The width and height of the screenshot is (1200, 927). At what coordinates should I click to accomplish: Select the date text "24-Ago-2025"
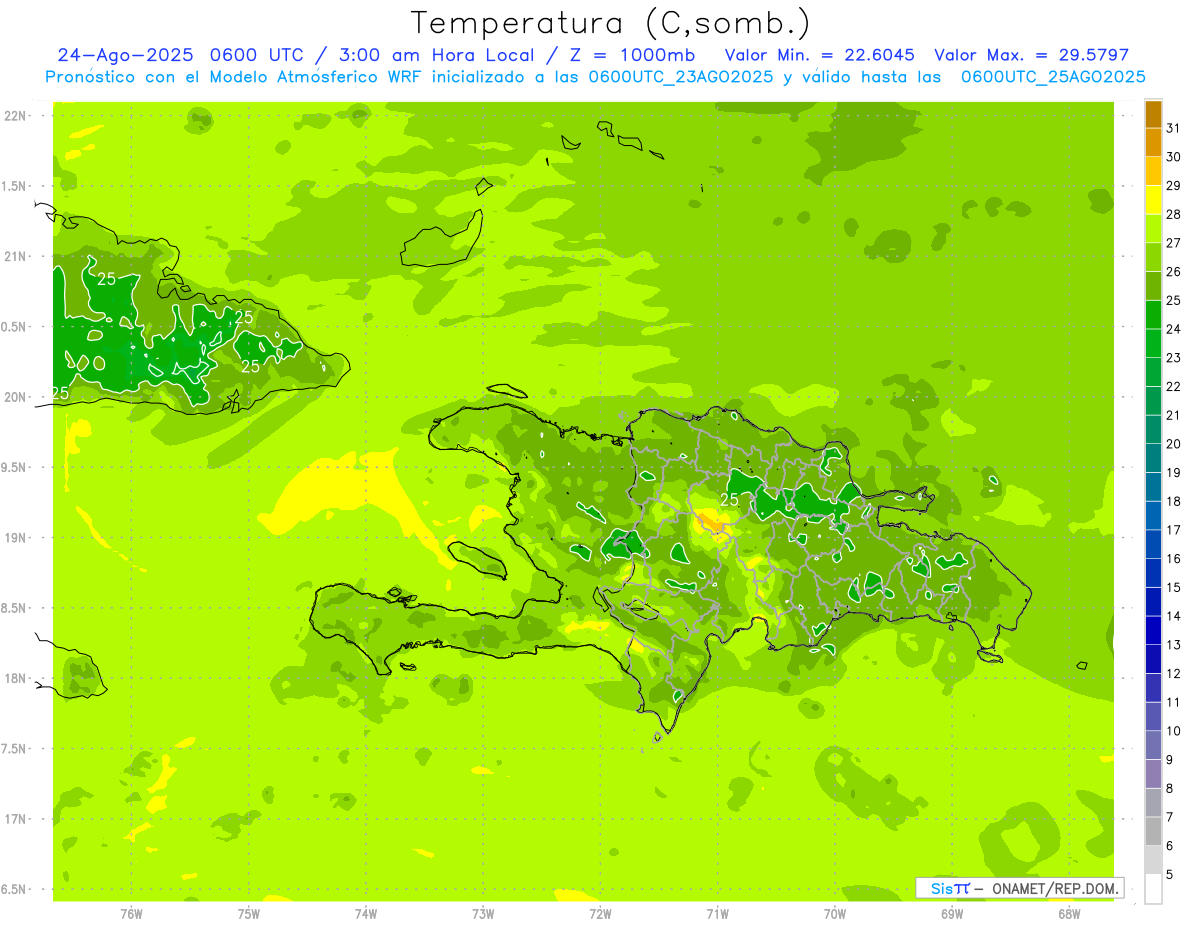click(123, 55)
